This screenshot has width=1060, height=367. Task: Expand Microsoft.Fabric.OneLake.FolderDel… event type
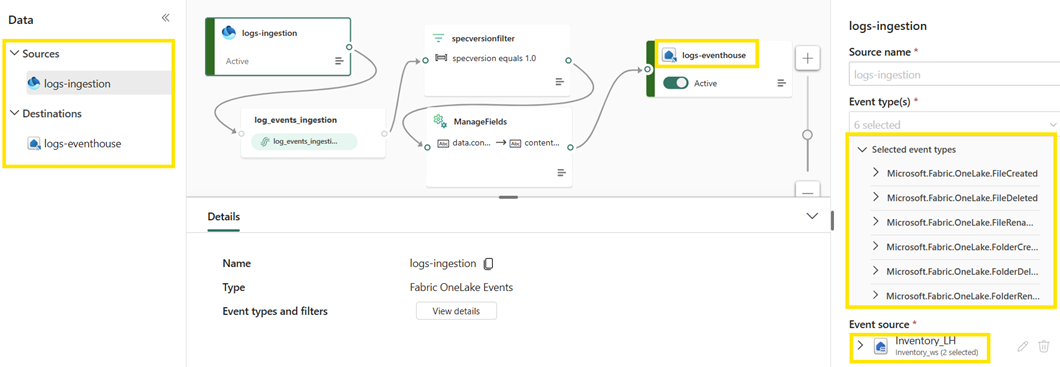click(876, 270)
